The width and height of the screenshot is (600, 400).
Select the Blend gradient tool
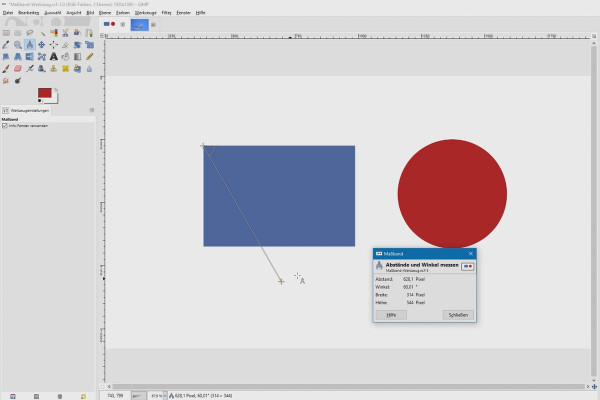77,57
